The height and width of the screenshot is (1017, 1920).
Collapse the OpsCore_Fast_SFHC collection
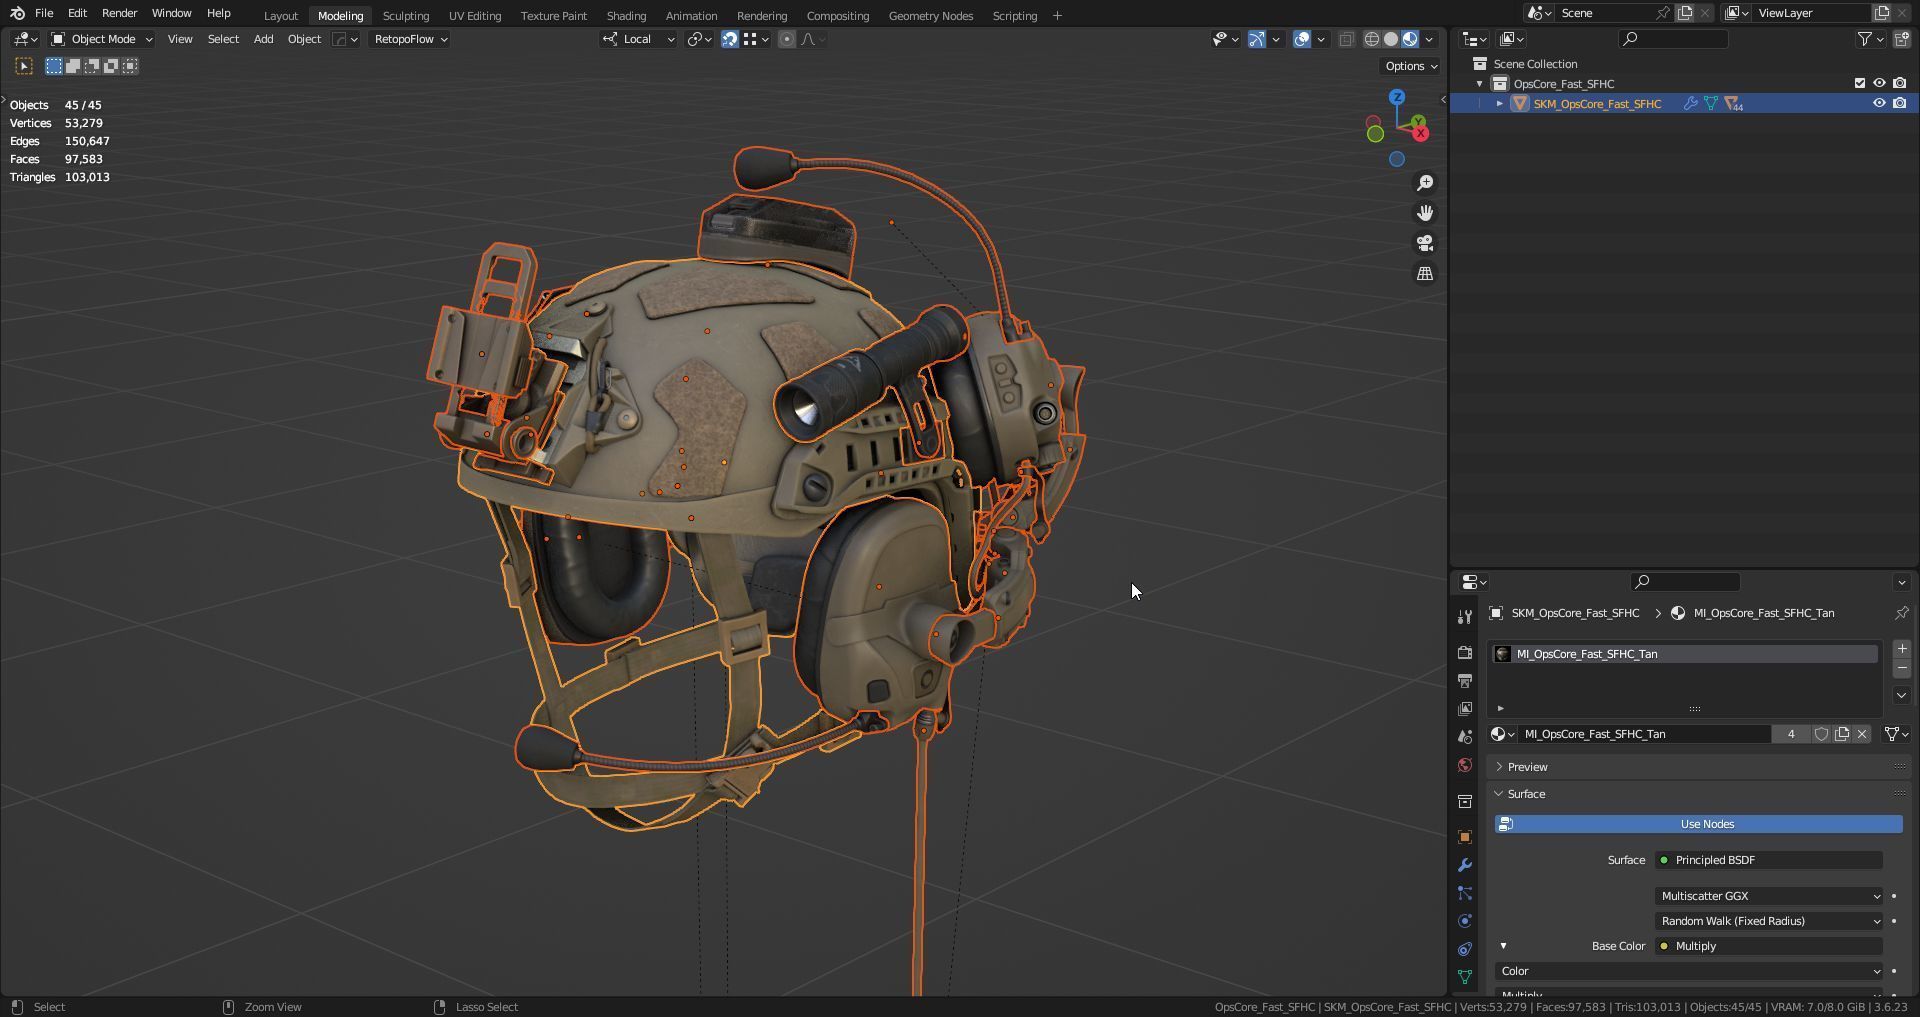pos(1480,84)
